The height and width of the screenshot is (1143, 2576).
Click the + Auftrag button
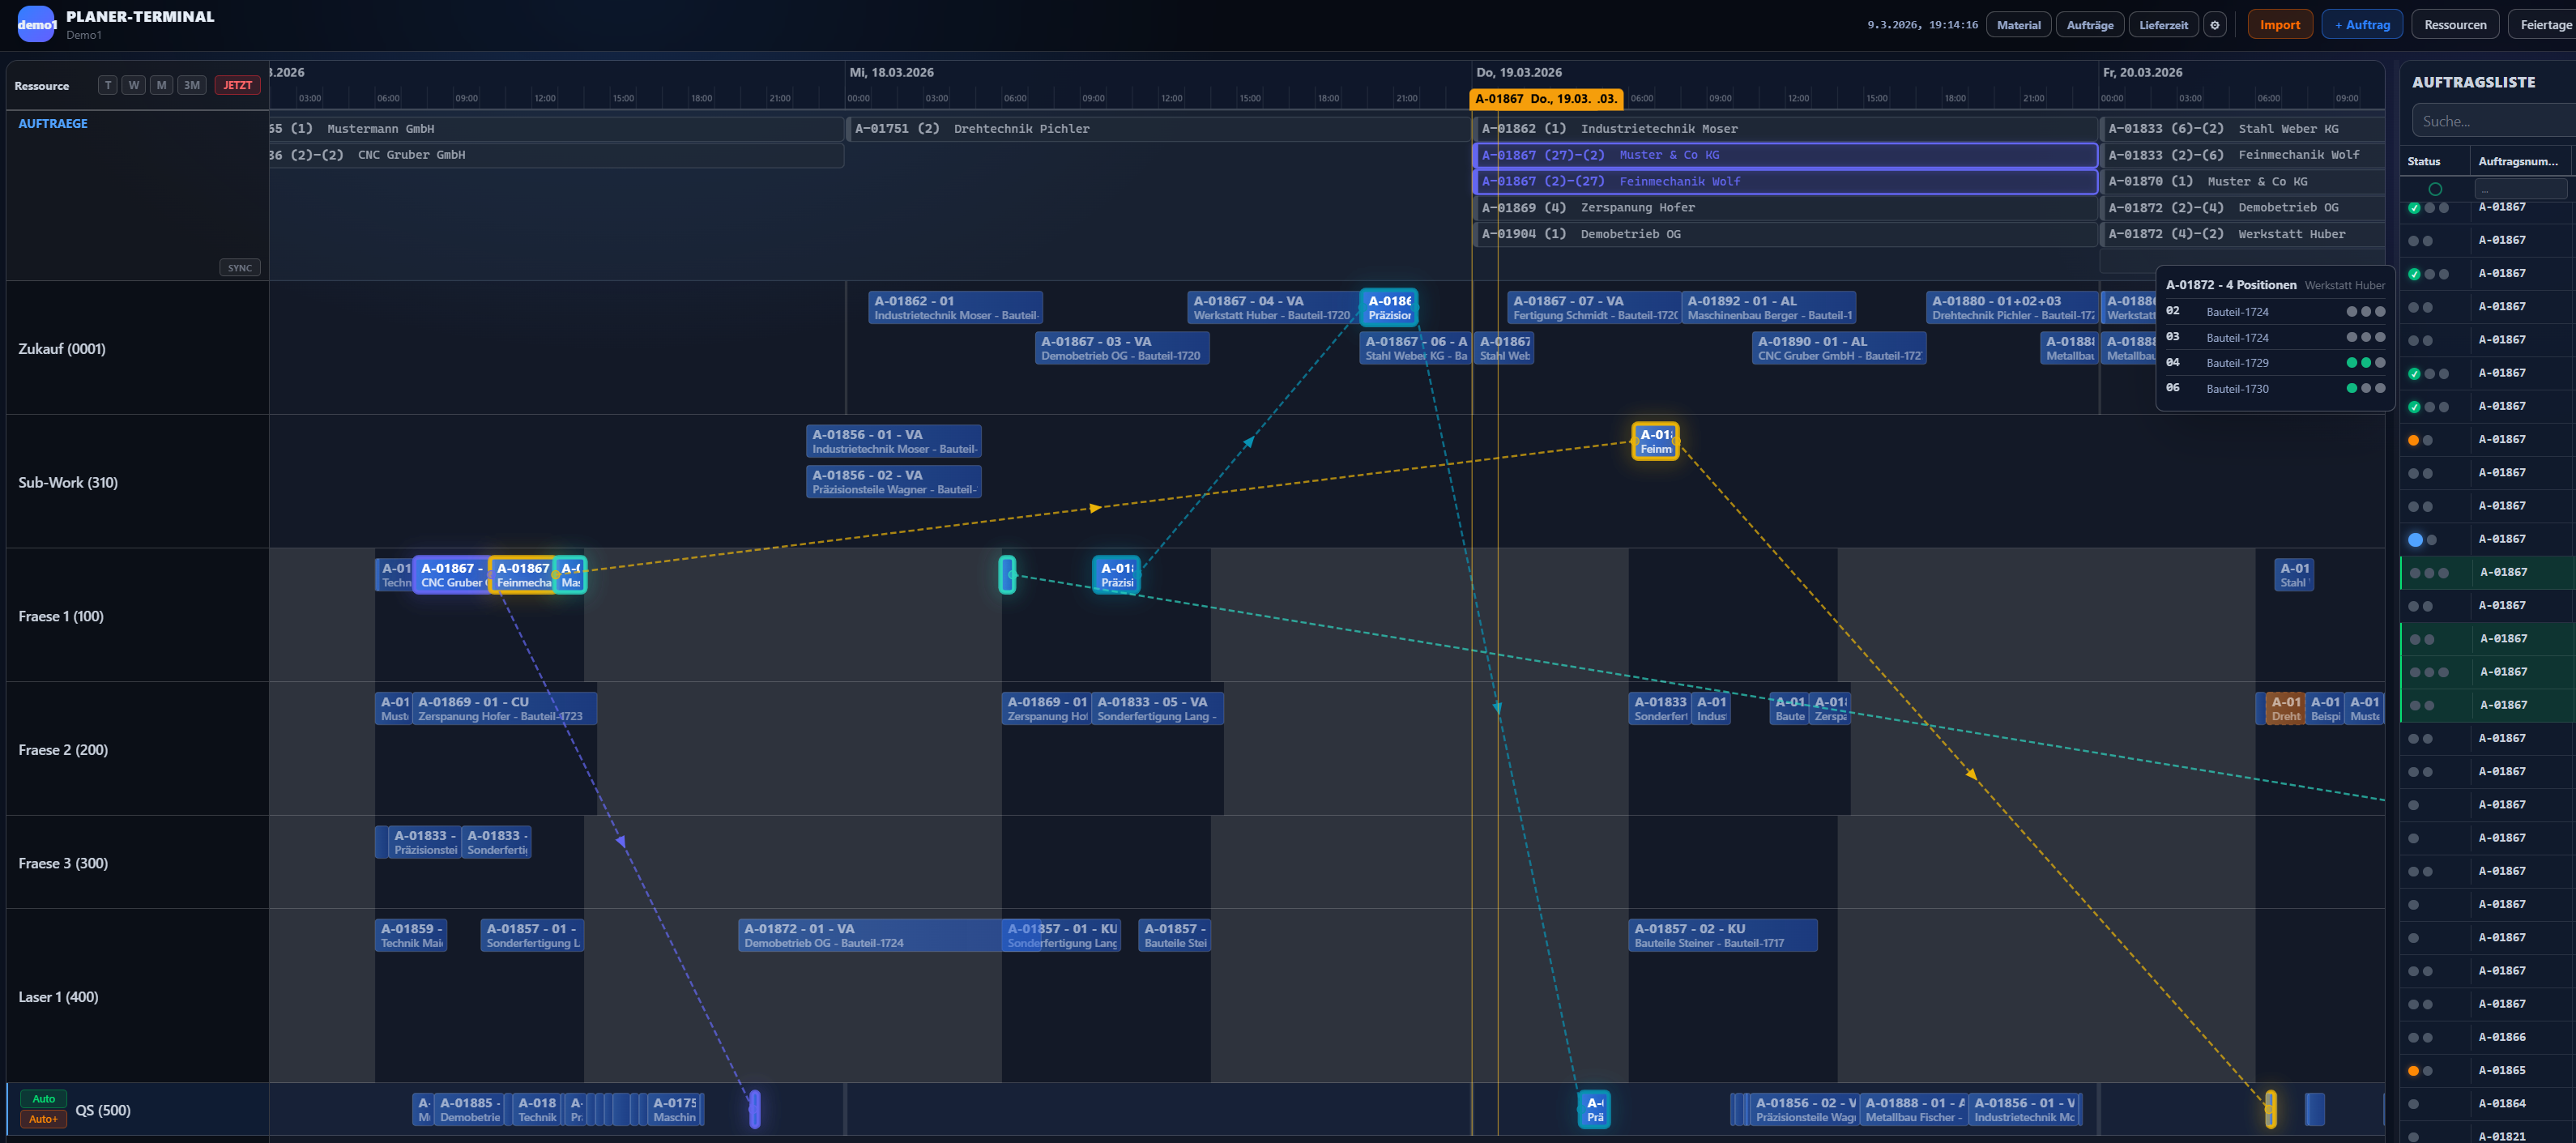(2362, 24)
